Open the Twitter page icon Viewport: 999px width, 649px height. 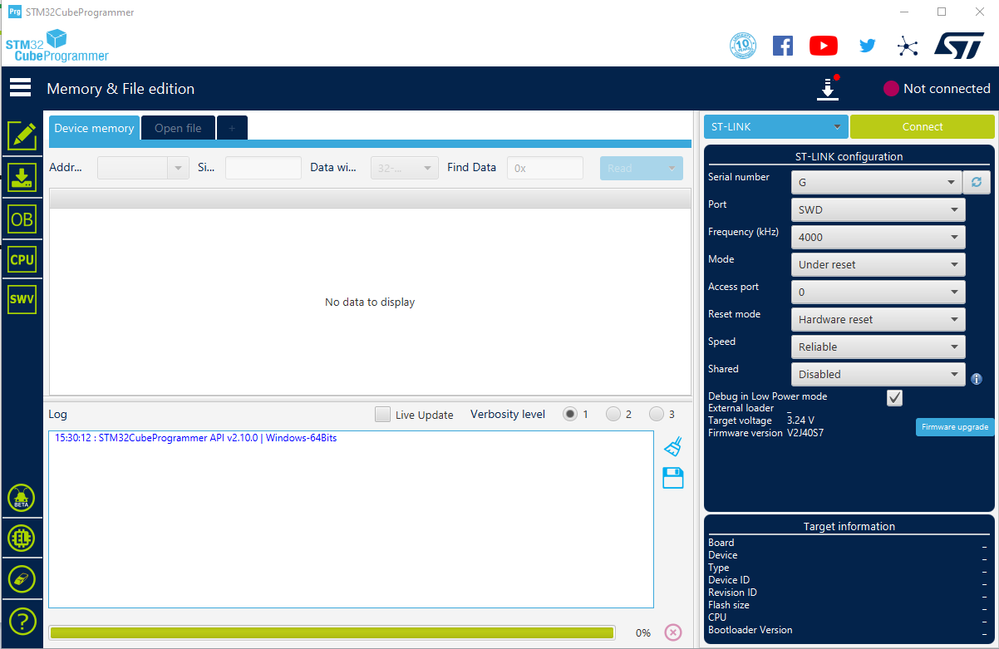coord(867,45)
